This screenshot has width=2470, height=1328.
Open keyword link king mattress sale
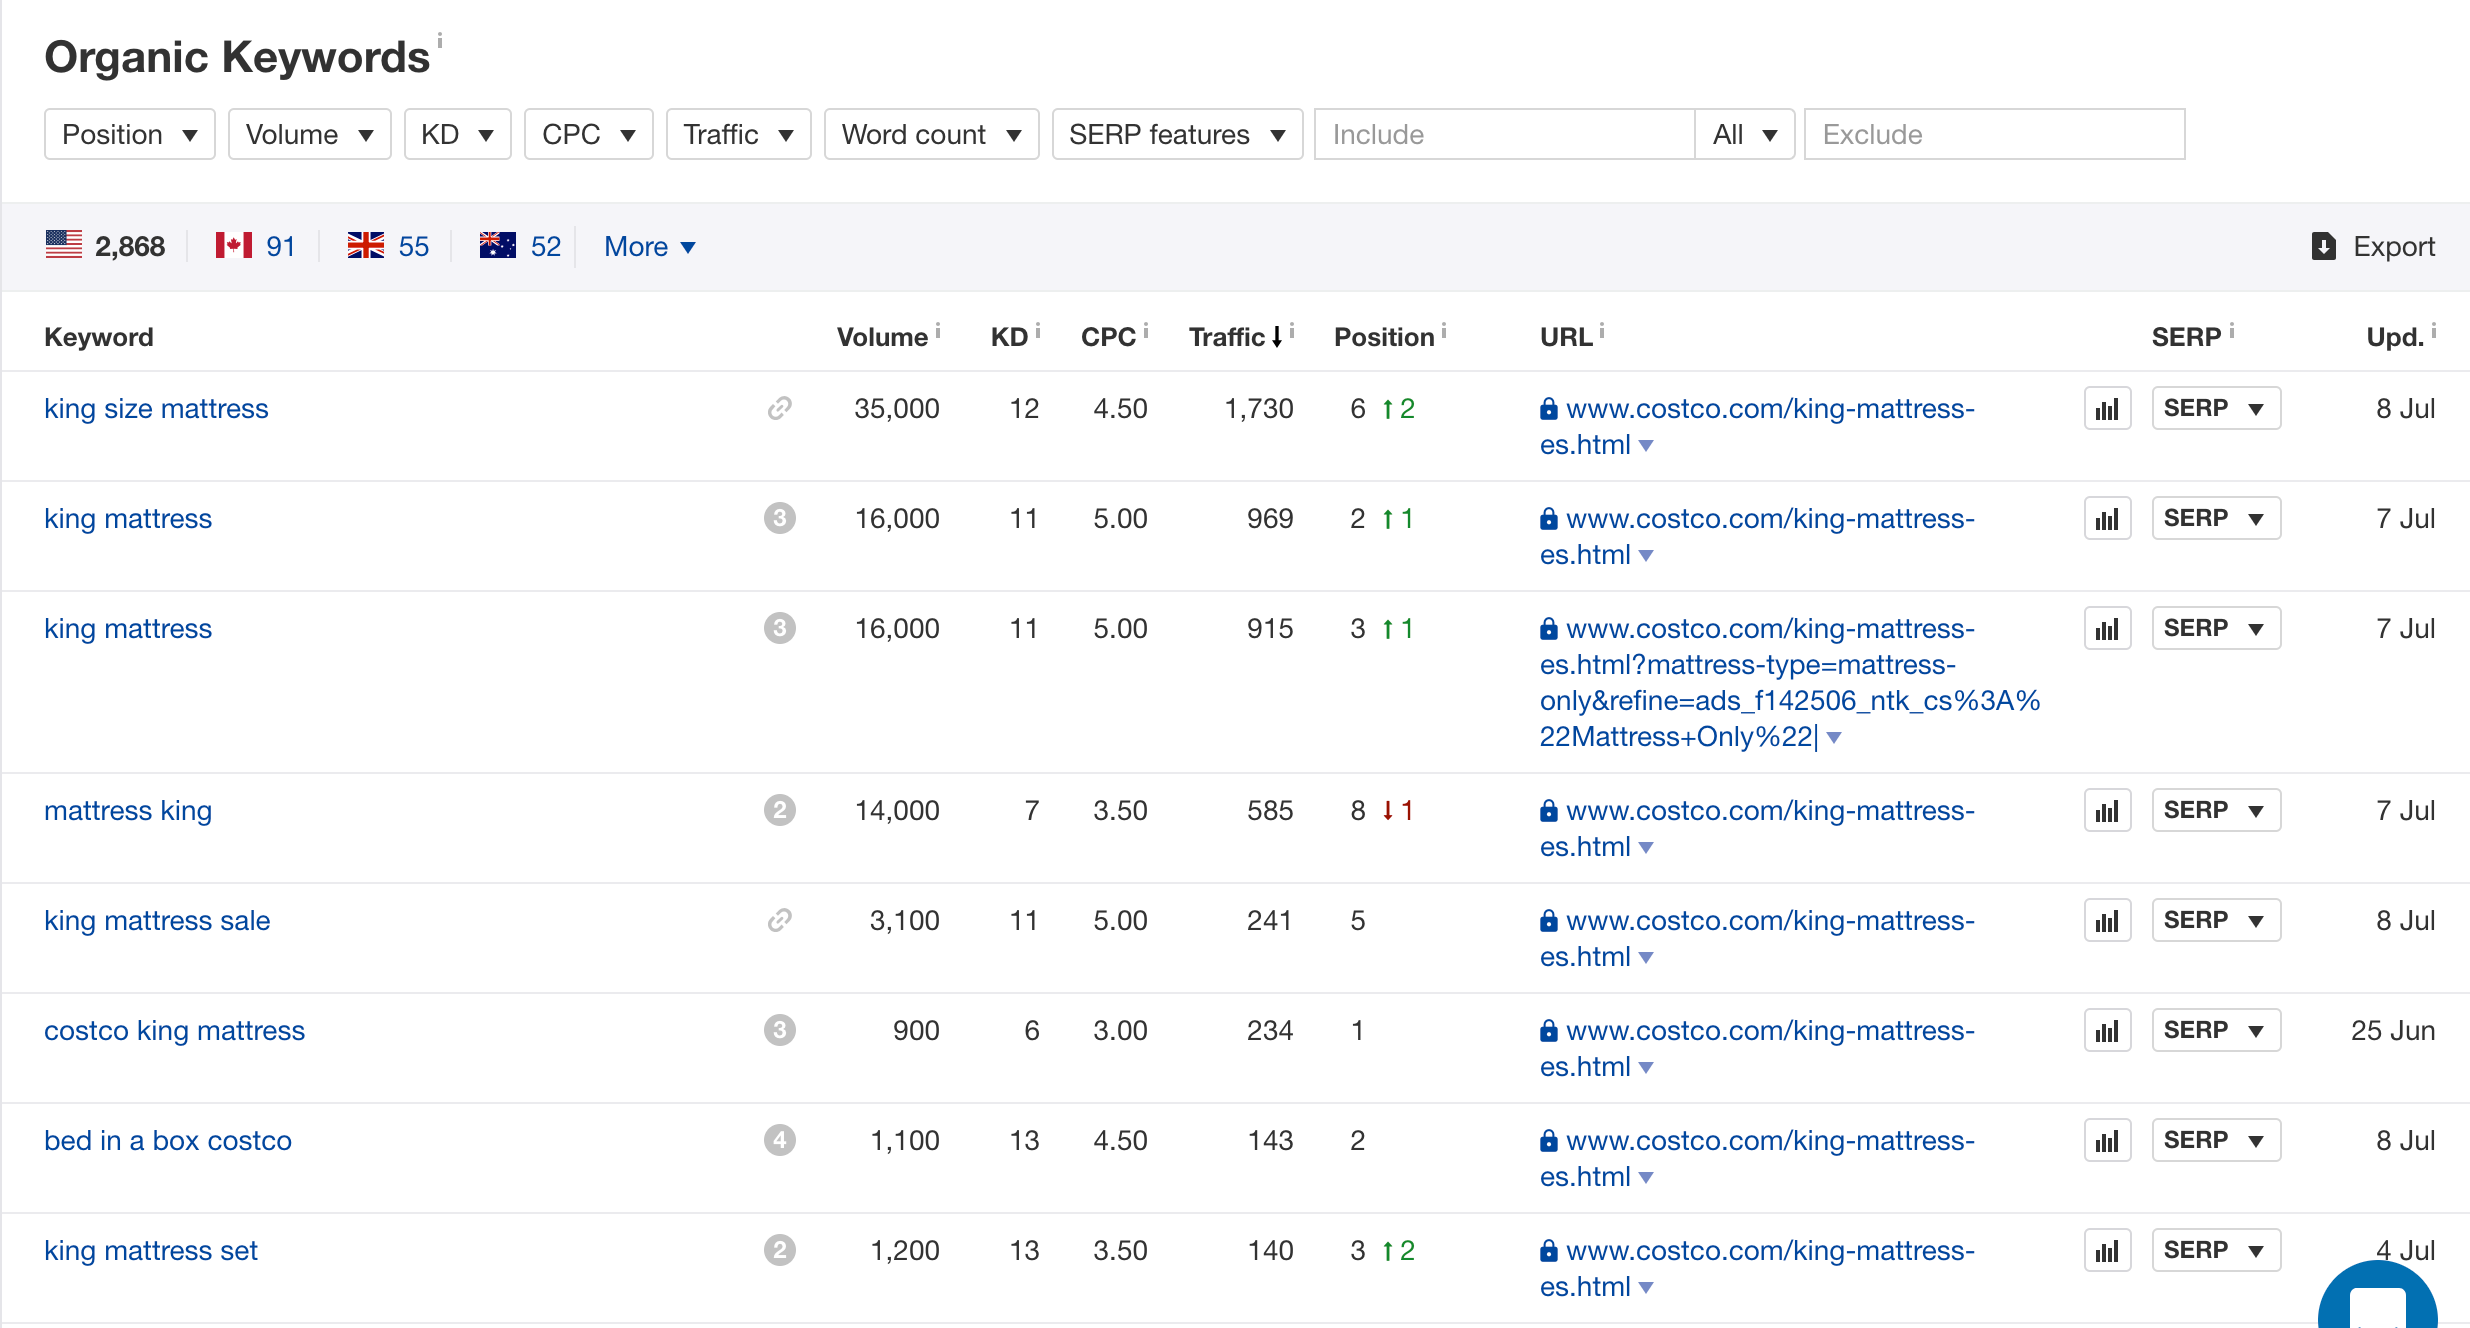[x=157, y=920]
